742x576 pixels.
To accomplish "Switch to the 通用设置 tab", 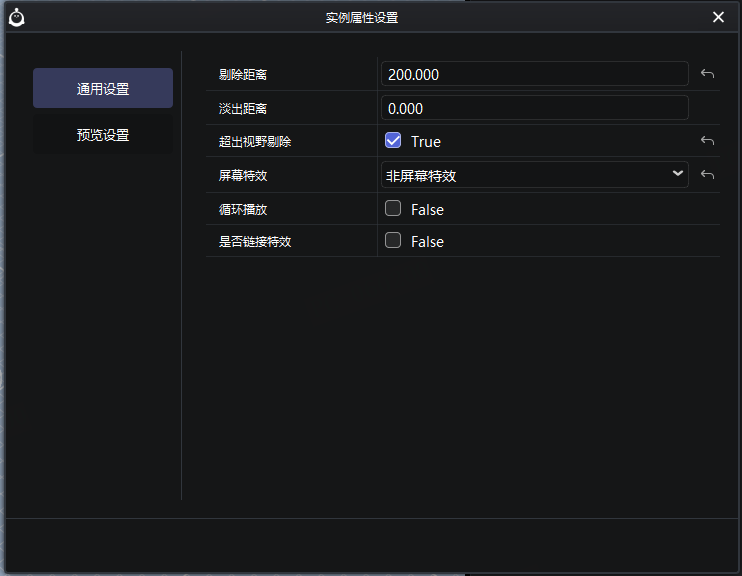I will tap(103, 89).
